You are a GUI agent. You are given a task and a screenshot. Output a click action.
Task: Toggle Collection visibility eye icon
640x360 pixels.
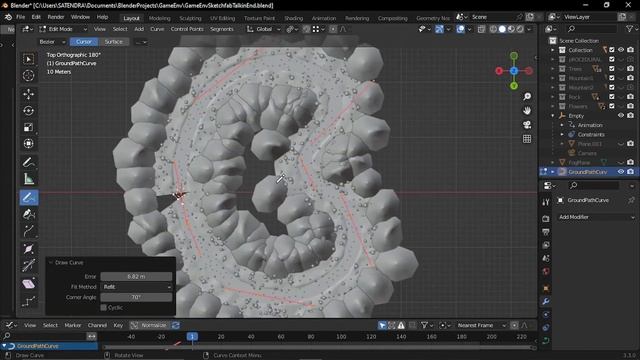coord(621,50)
